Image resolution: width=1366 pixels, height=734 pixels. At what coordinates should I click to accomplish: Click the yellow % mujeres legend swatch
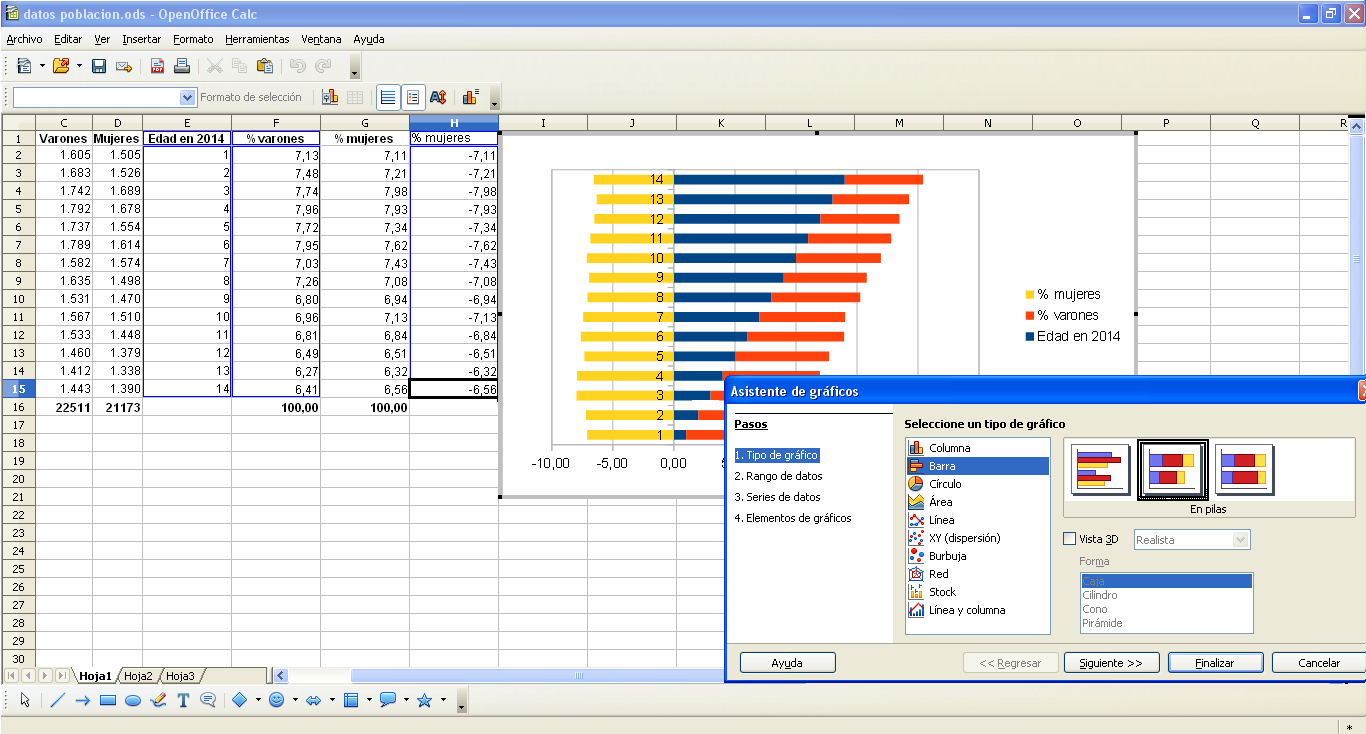point(1029,295)
